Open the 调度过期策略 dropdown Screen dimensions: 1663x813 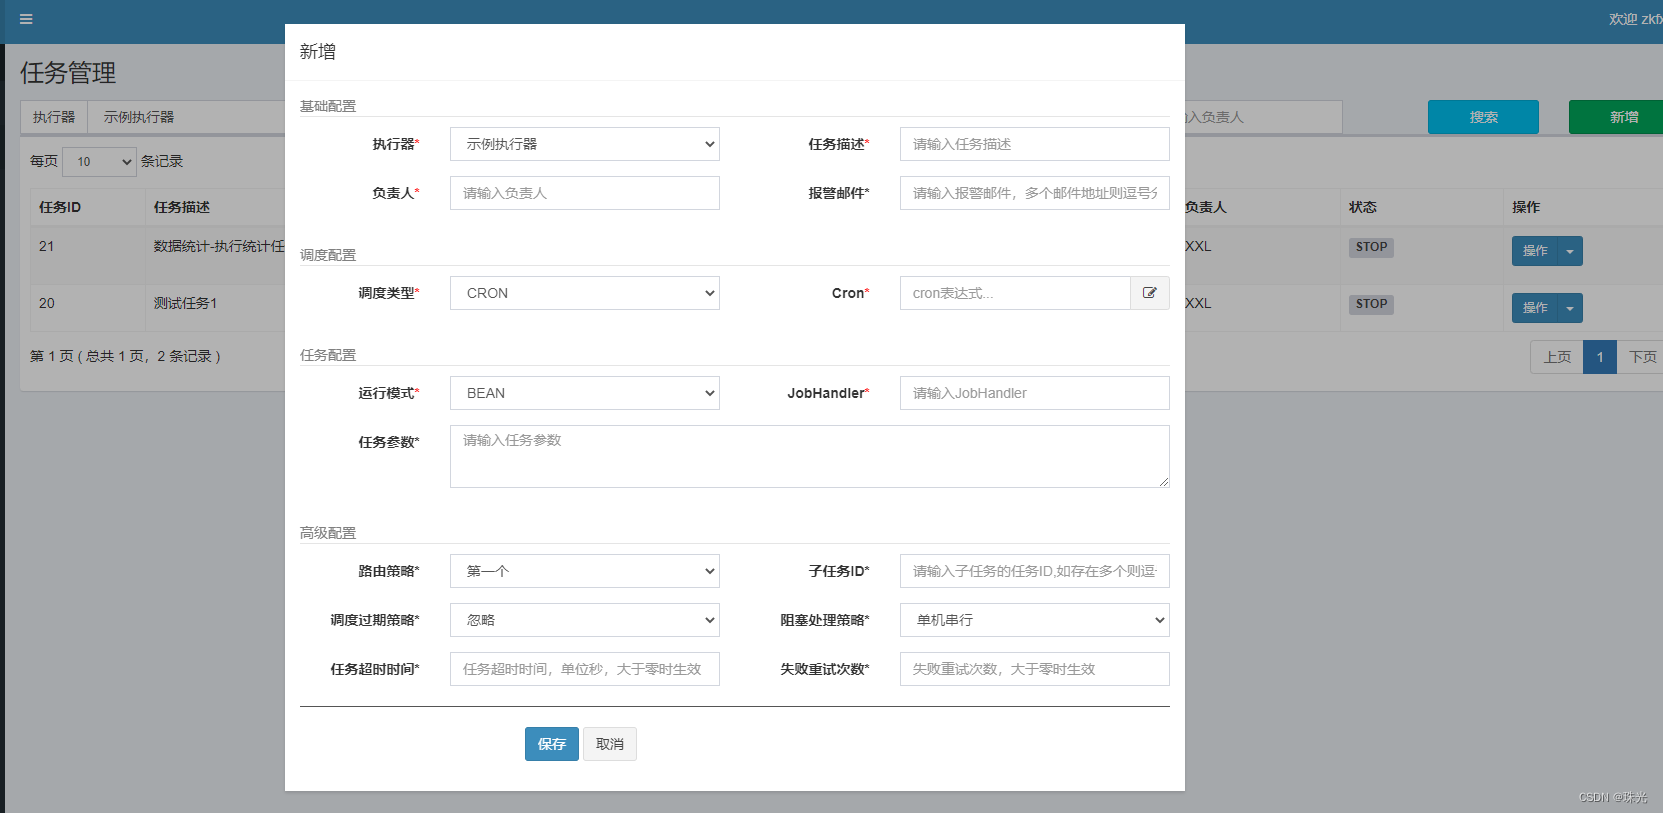click(585, 620)
